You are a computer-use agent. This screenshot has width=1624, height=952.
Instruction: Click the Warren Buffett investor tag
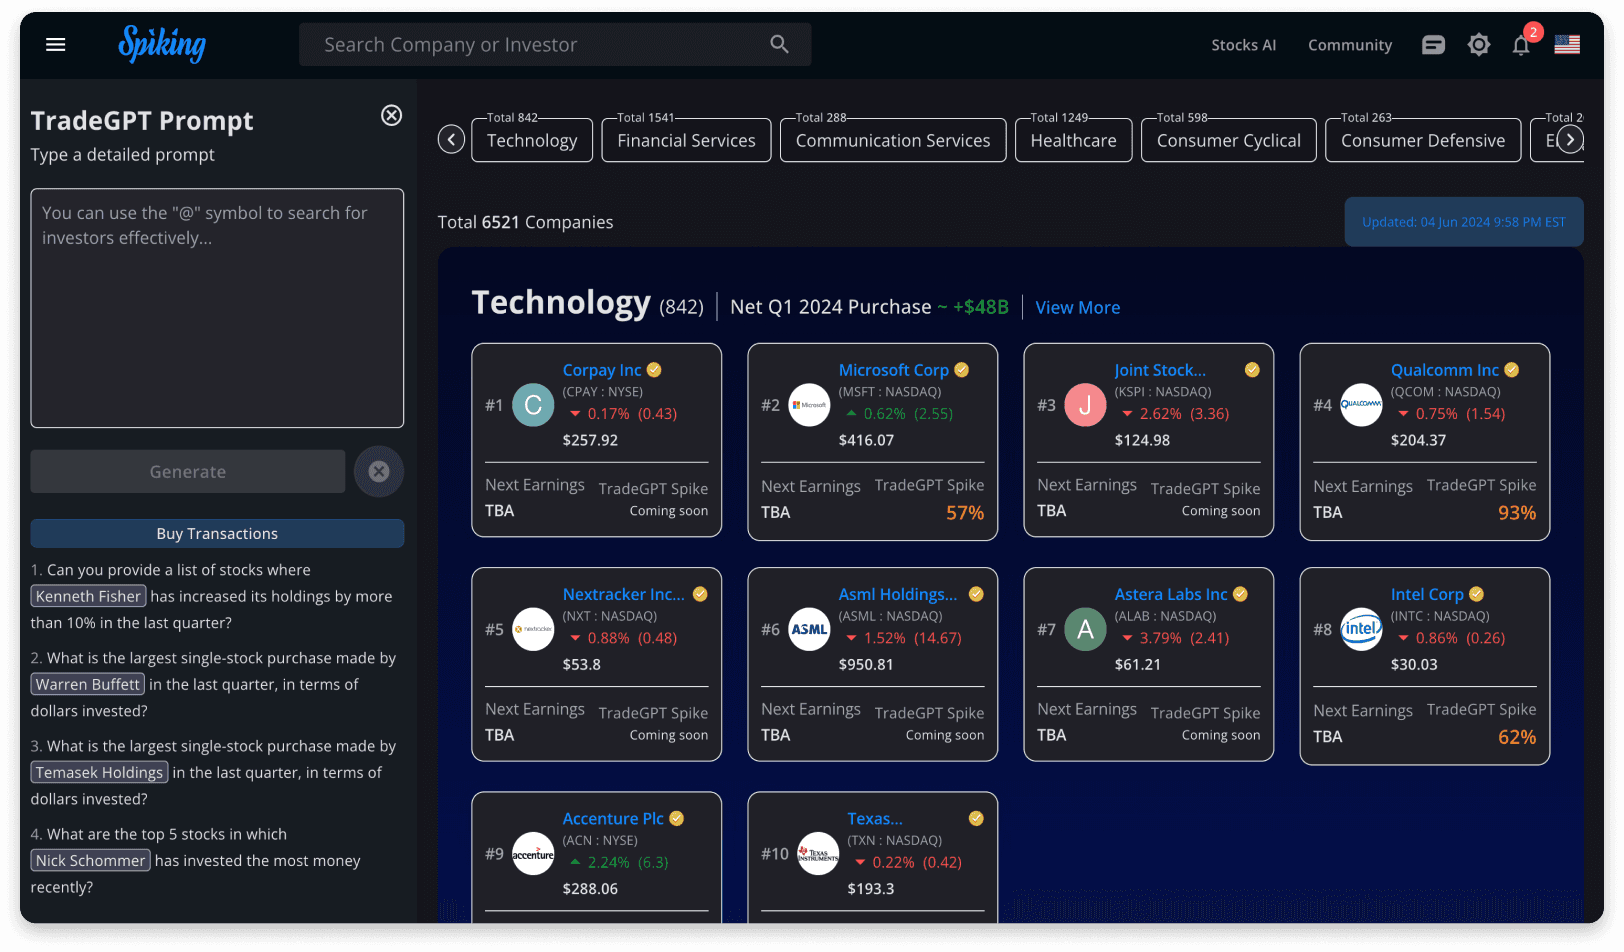point(88,684)
